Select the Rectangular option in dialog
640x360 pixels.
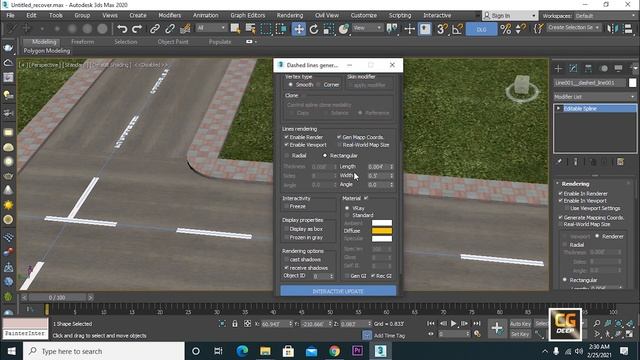click(x=325, y=156)
